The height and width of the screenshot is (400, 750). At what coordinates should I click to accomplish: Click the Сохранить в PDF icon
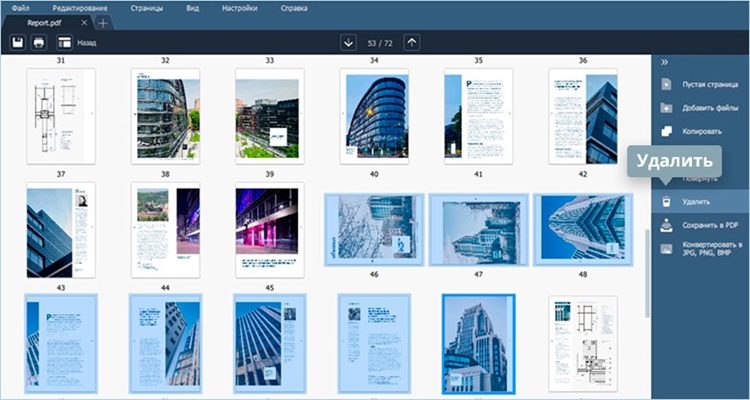(666, 225)
